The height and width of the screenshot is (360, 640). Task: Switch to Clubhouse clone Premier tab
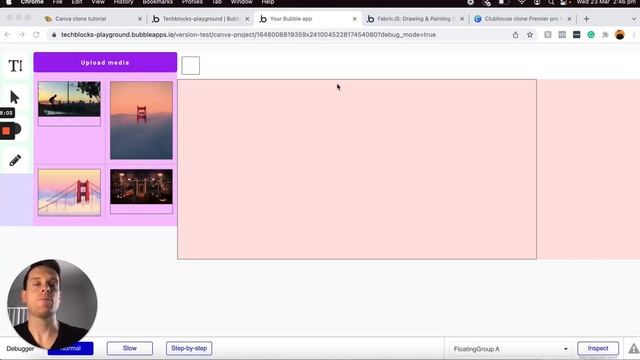tap(523, 19)
